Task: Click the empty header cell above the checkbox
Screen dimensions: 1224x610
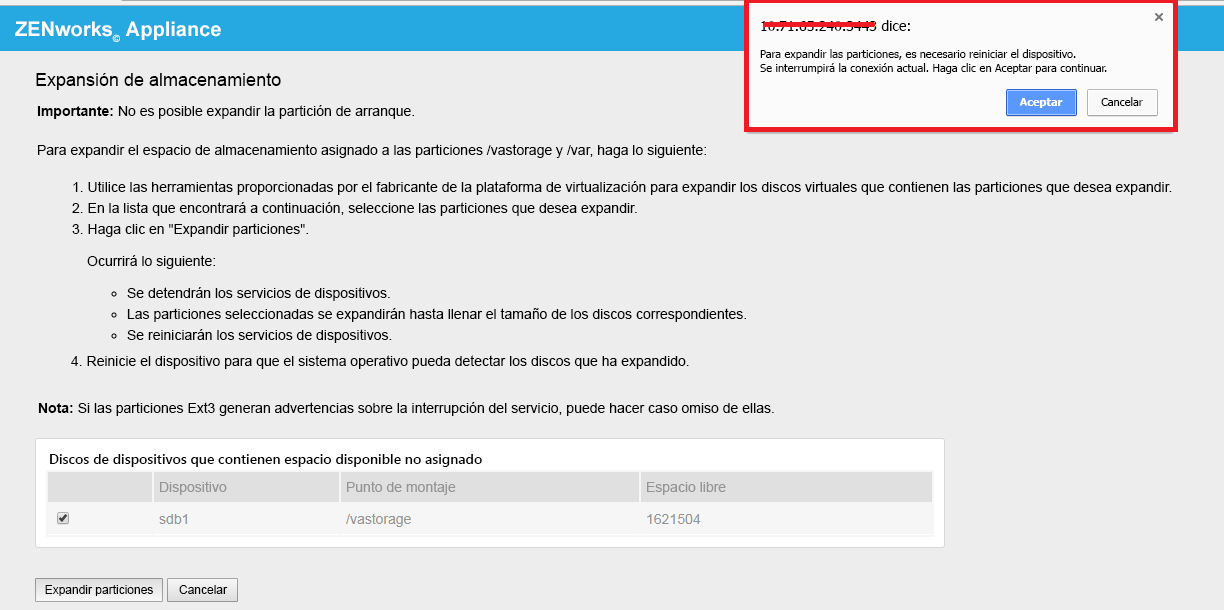Action: point(99,487)
